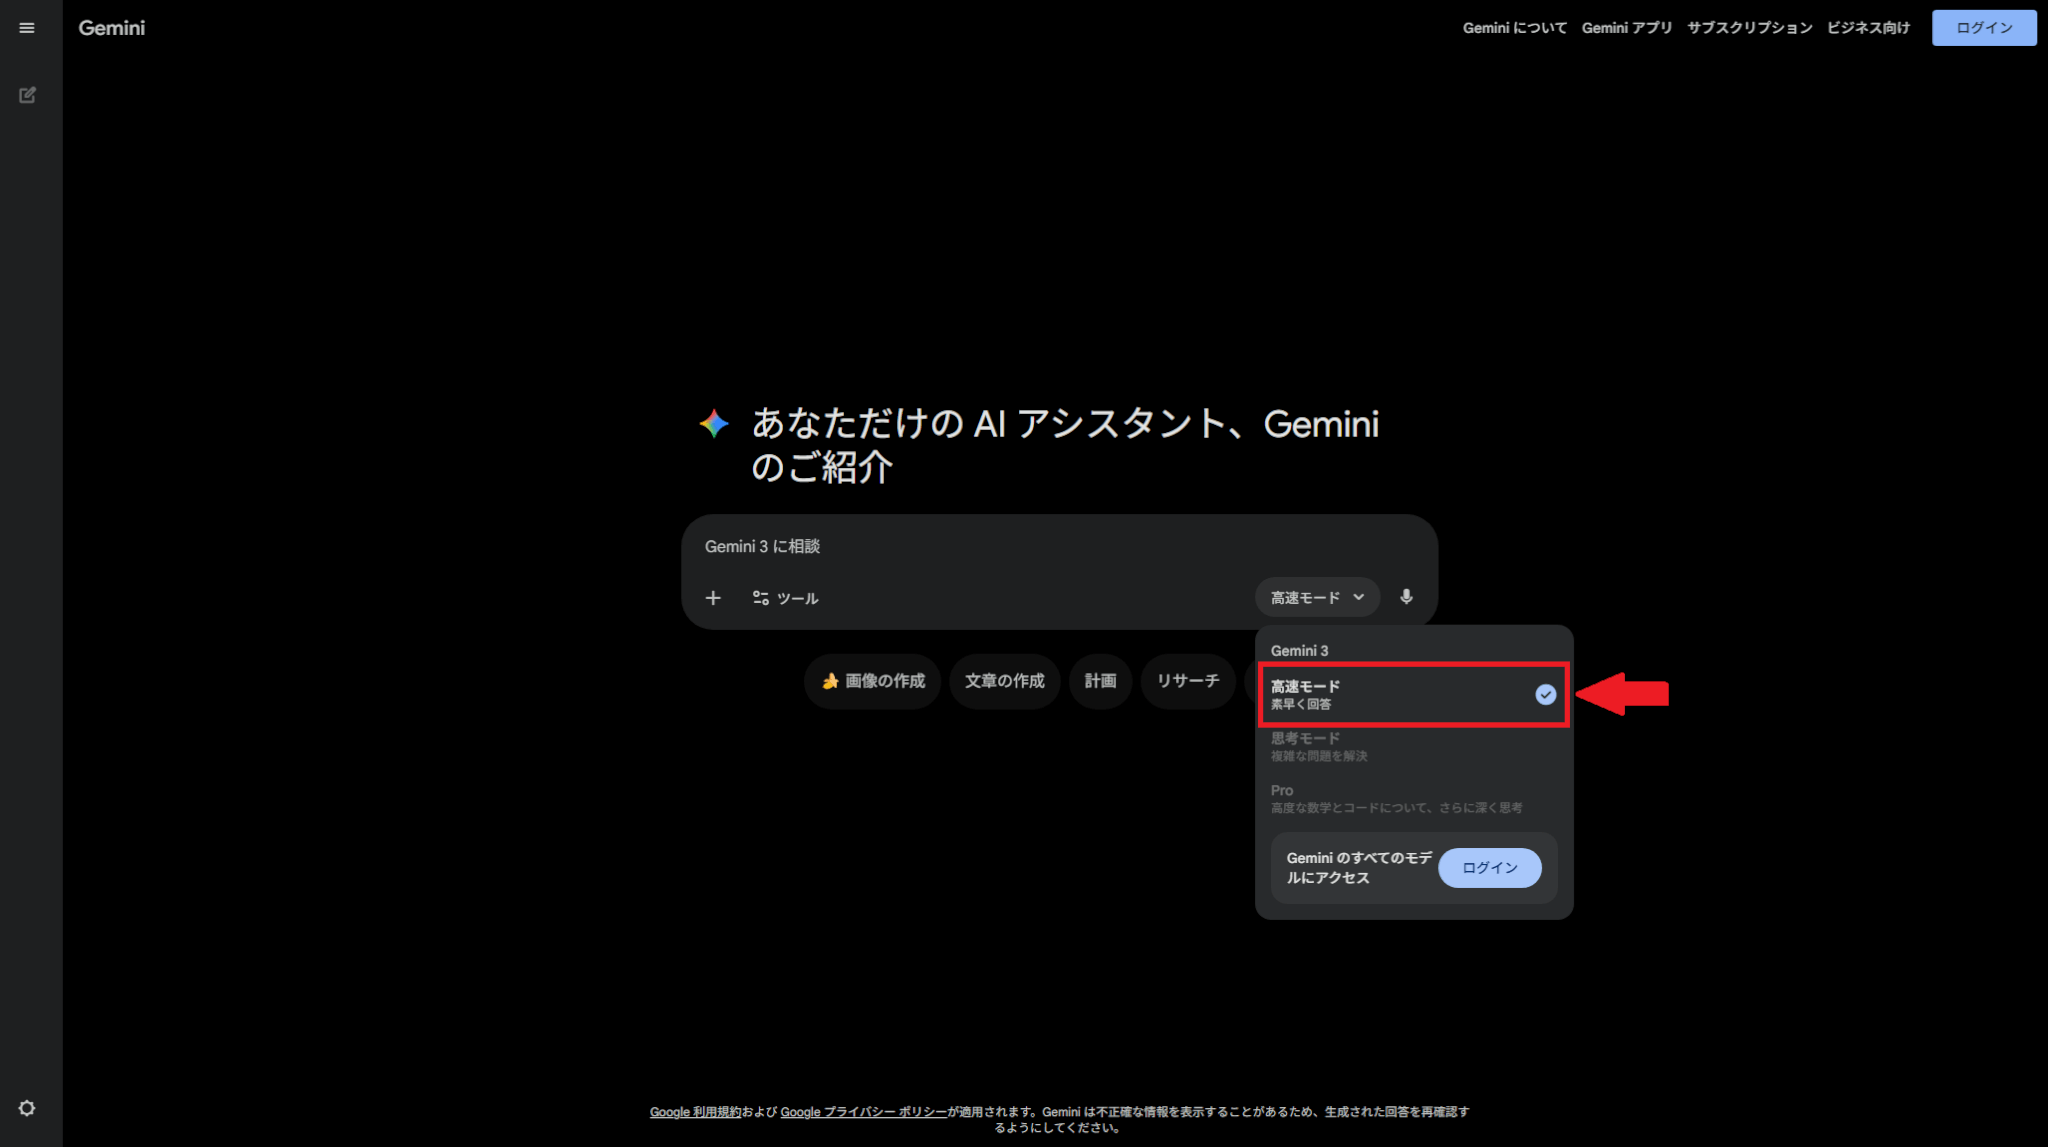Image resolution: width=2048 pixels, height=1147 pixels.
Task: Open サブスクリプション in top navigation
Action: pos(1749,28)
